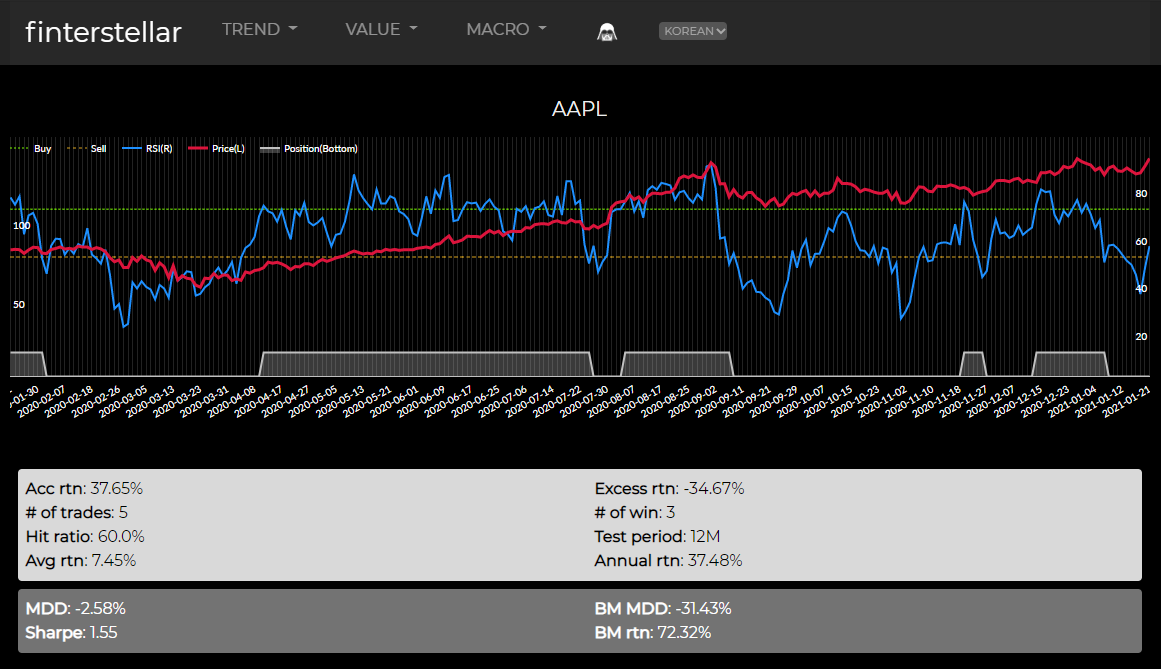Image resolution: width=1161 pixels, height=669 pixels.
Task: Toggle the Buy legend series
Action: [x=30, y=149]
